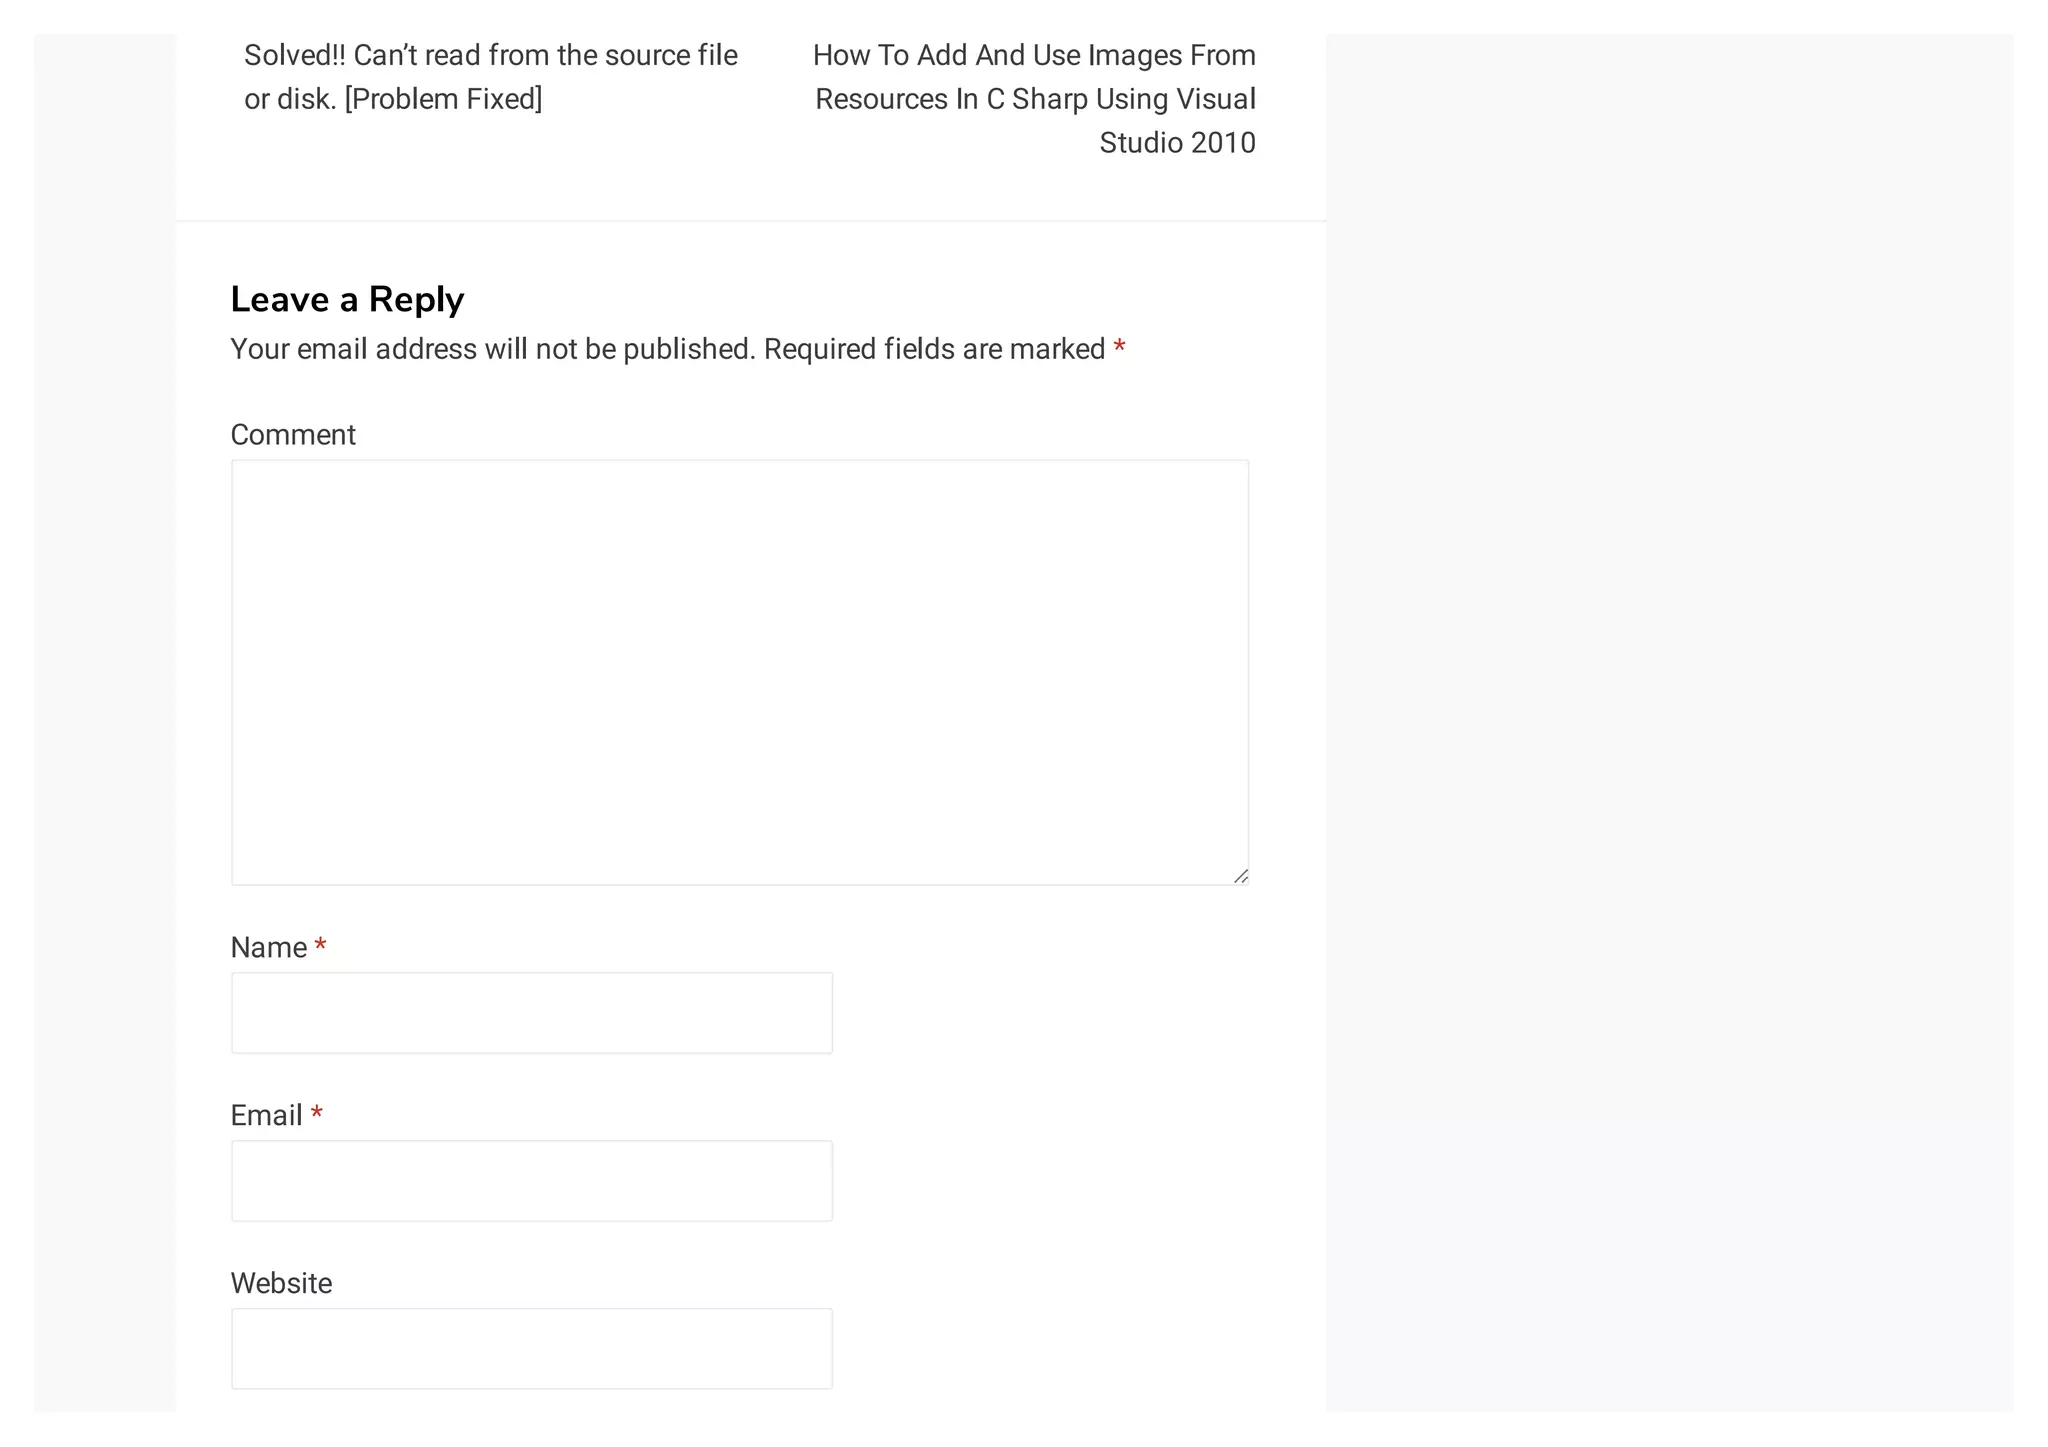Viewport: 2048px width, 1447px height.
Task: Grab the Comment box resize handle
Action: point(1240,876)
